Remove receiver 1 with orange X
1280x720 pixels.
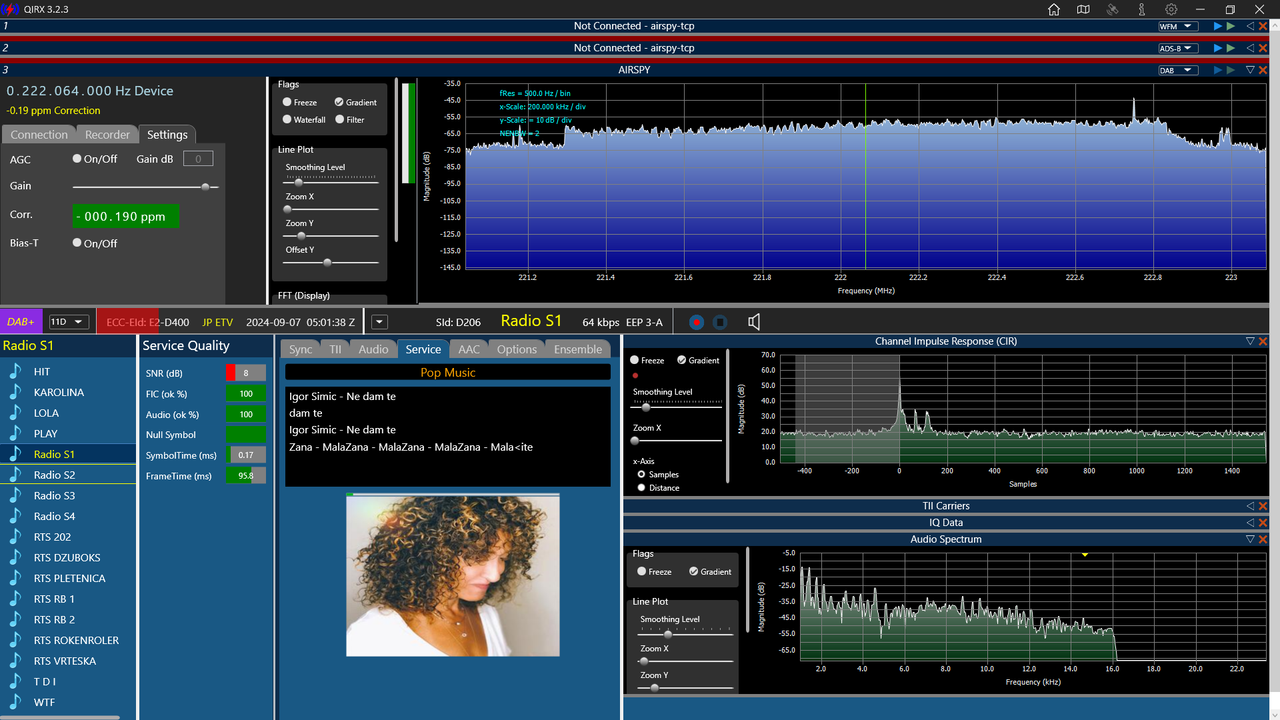pos(1263,26)
